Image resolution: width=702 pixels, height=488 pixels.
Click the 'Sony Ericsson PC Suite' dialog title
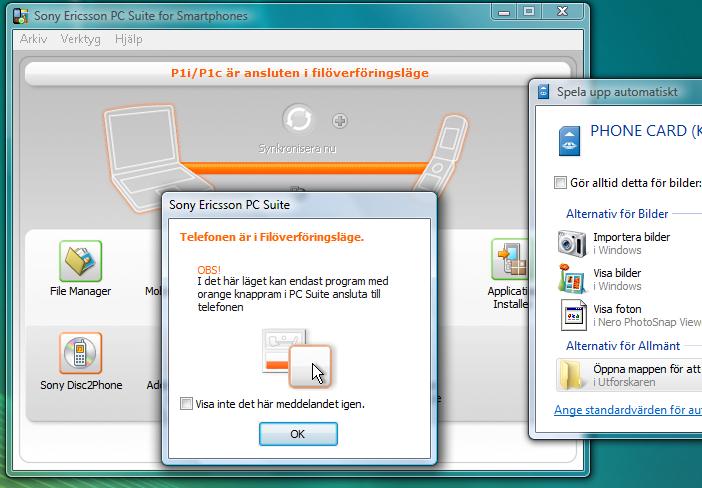coord(229,205)
